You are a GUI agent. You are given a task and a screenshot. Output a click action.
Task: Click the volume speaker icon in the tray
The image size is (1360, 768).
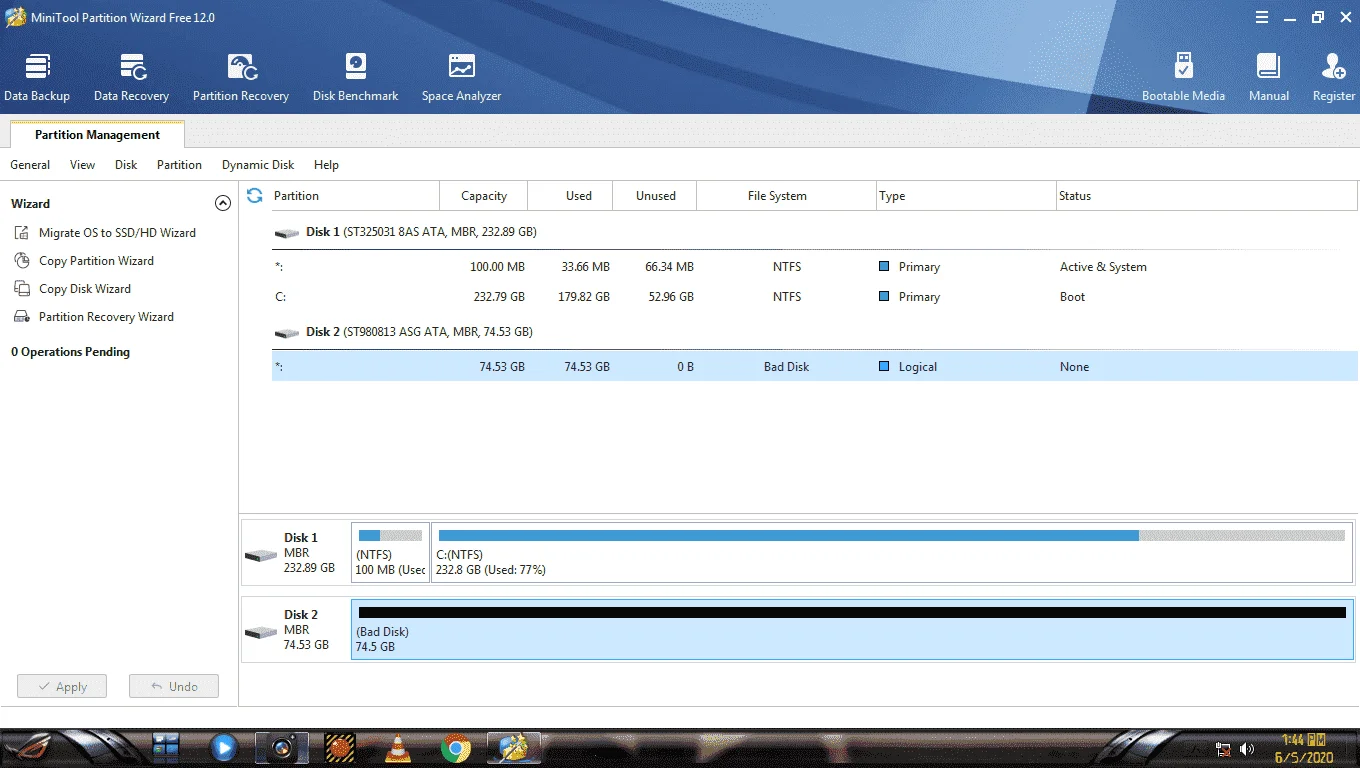(1247, 749)
